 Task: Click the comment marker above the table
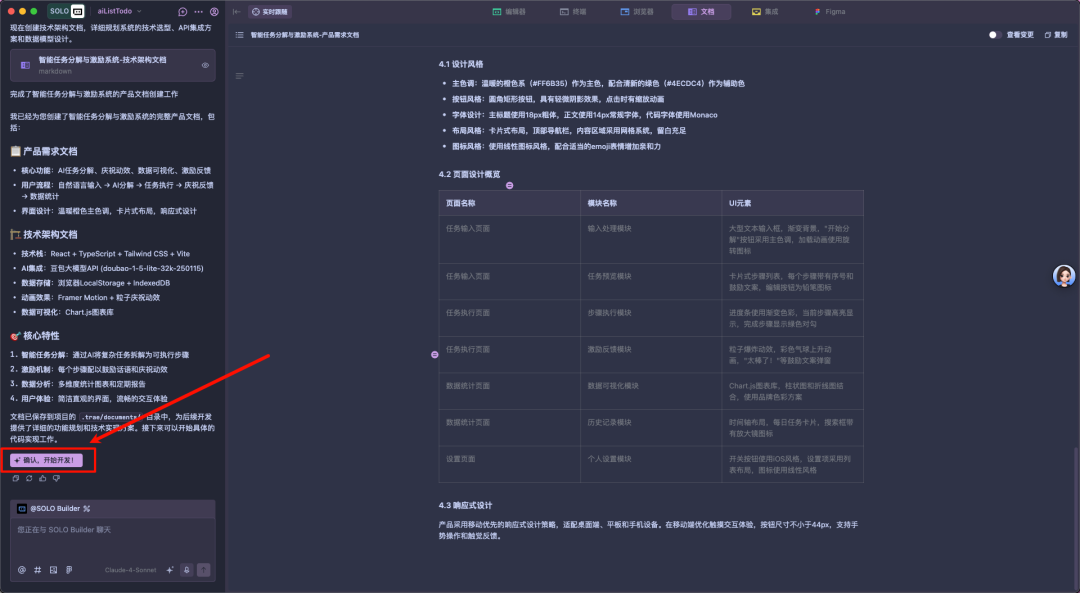click(x=510, y=185)
